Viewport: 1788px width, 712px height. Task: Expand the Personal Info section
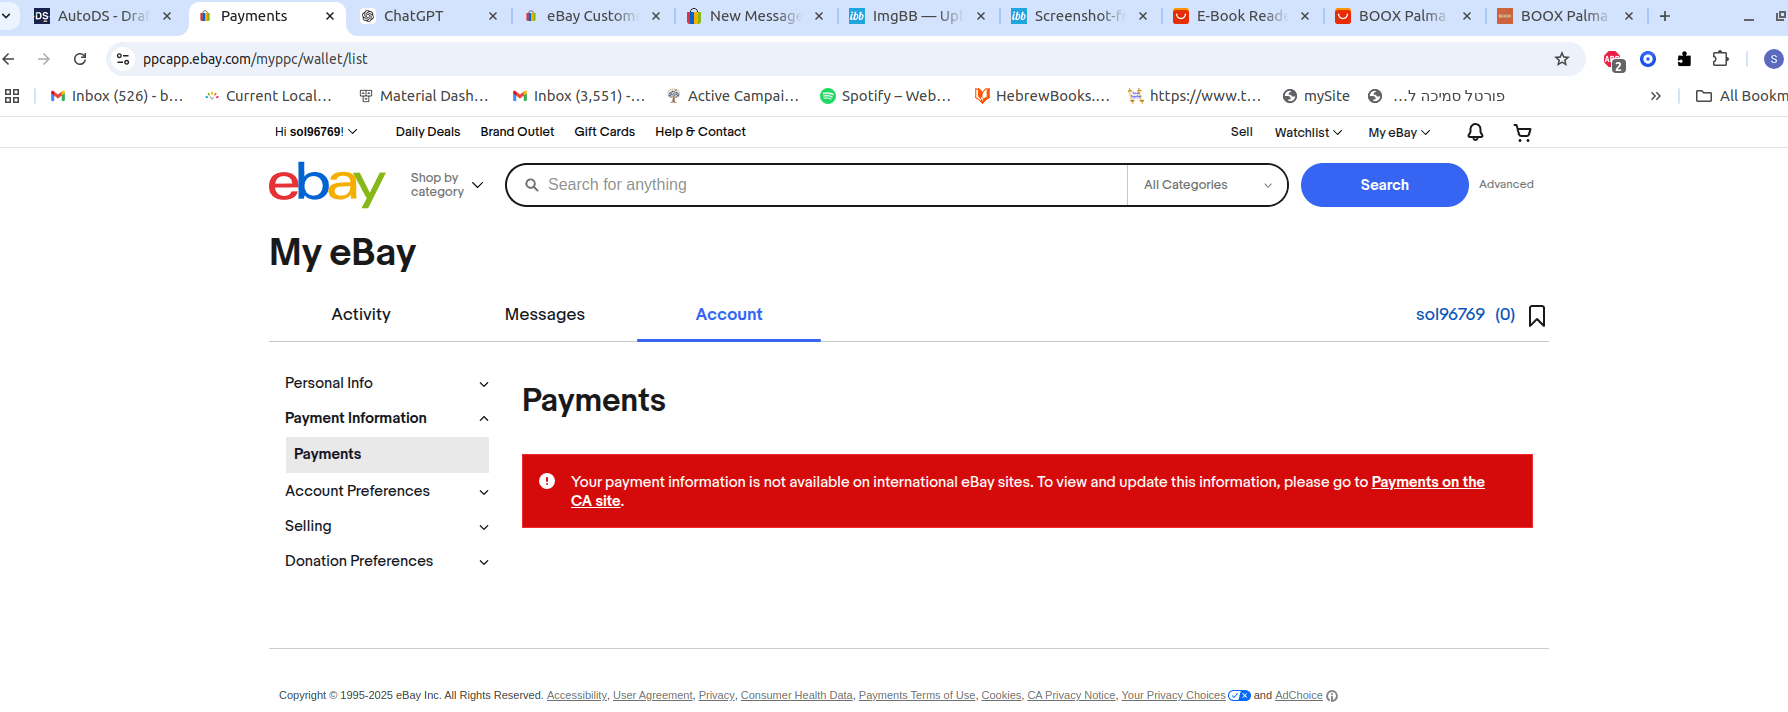(387, 383)
